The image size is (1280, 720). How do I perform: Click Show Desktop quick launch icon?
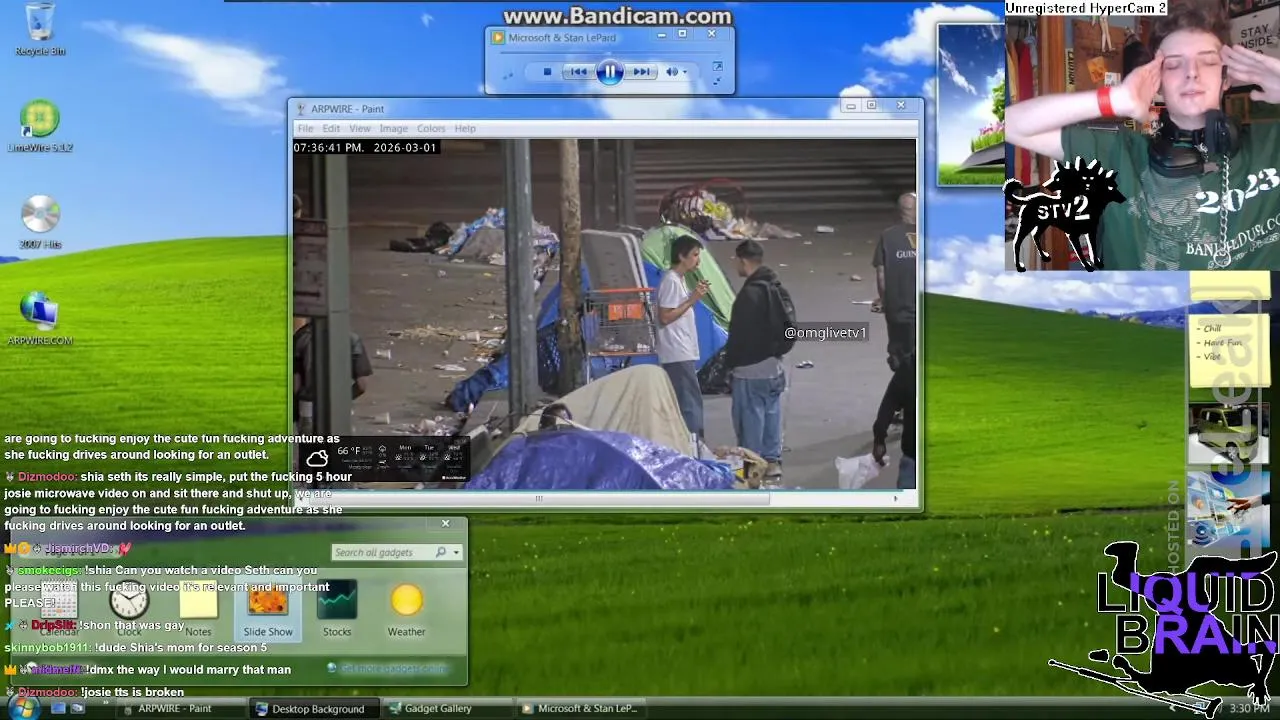tap(58, 709)
